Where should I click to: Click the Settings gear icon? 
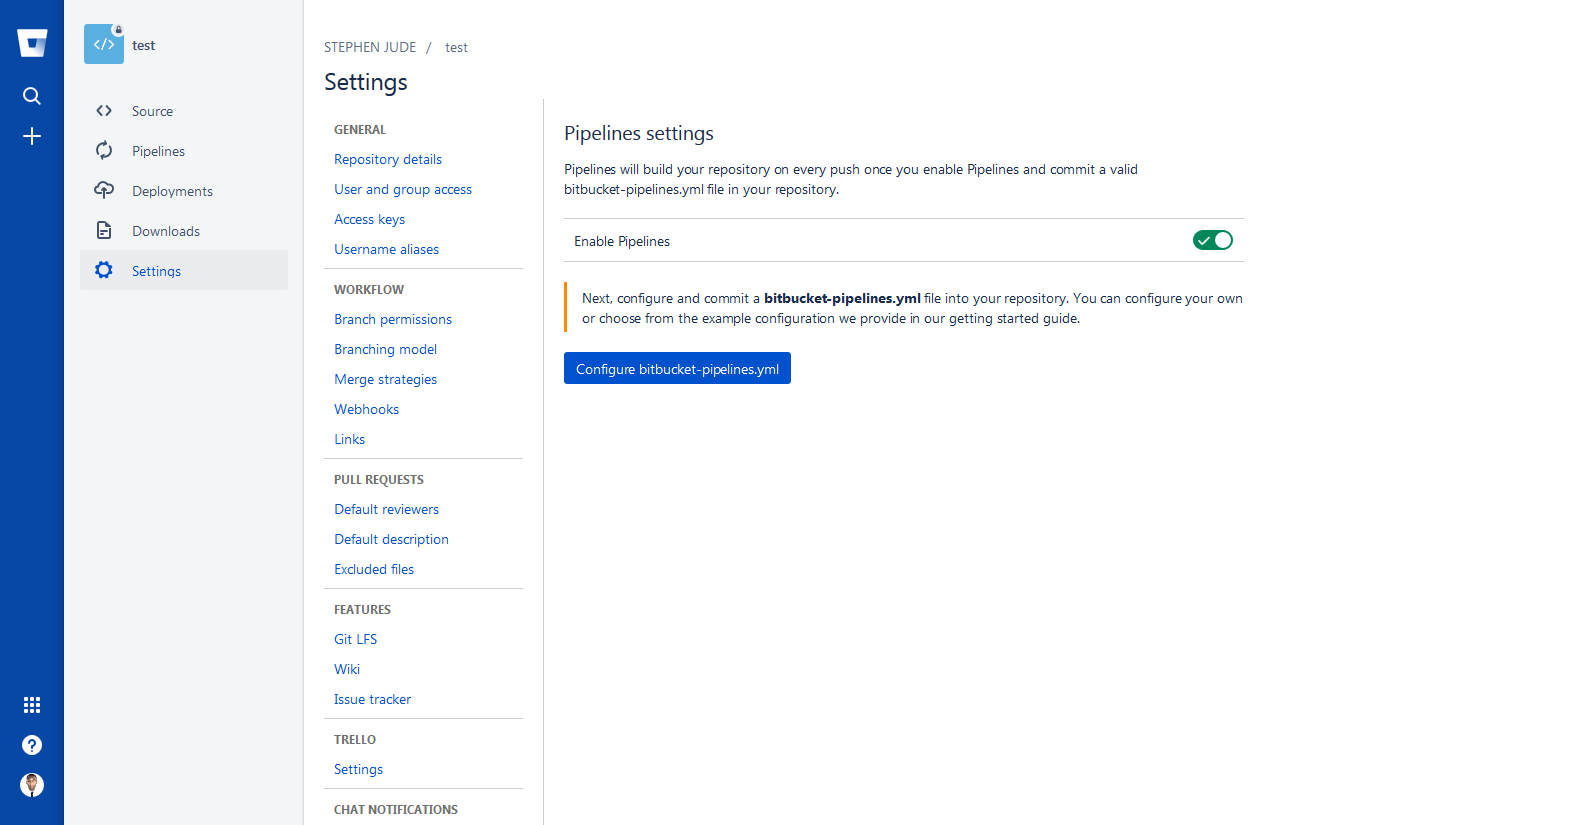click(x=104, y=270)
